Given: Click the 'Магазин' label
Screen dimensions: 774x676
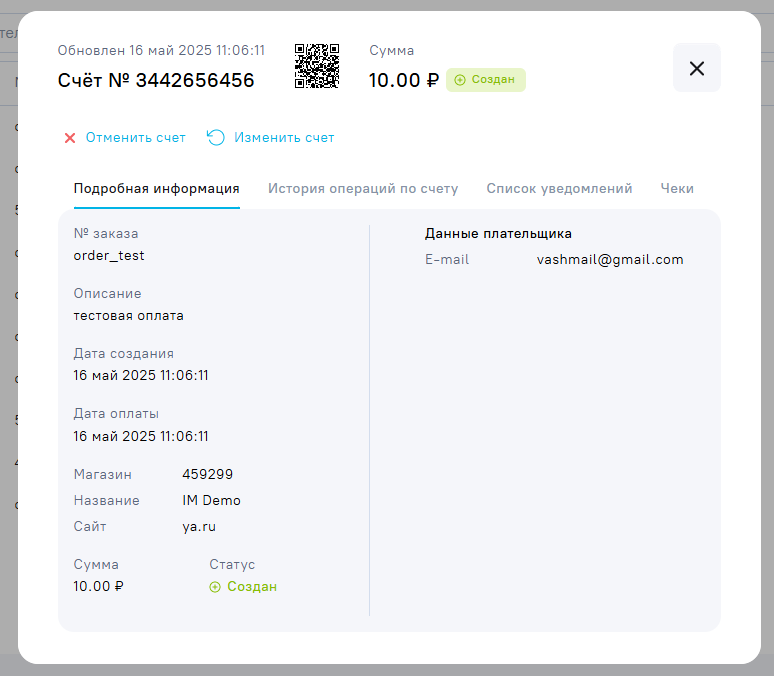Looking at the screenshot, I should click(x=103, y=475).
